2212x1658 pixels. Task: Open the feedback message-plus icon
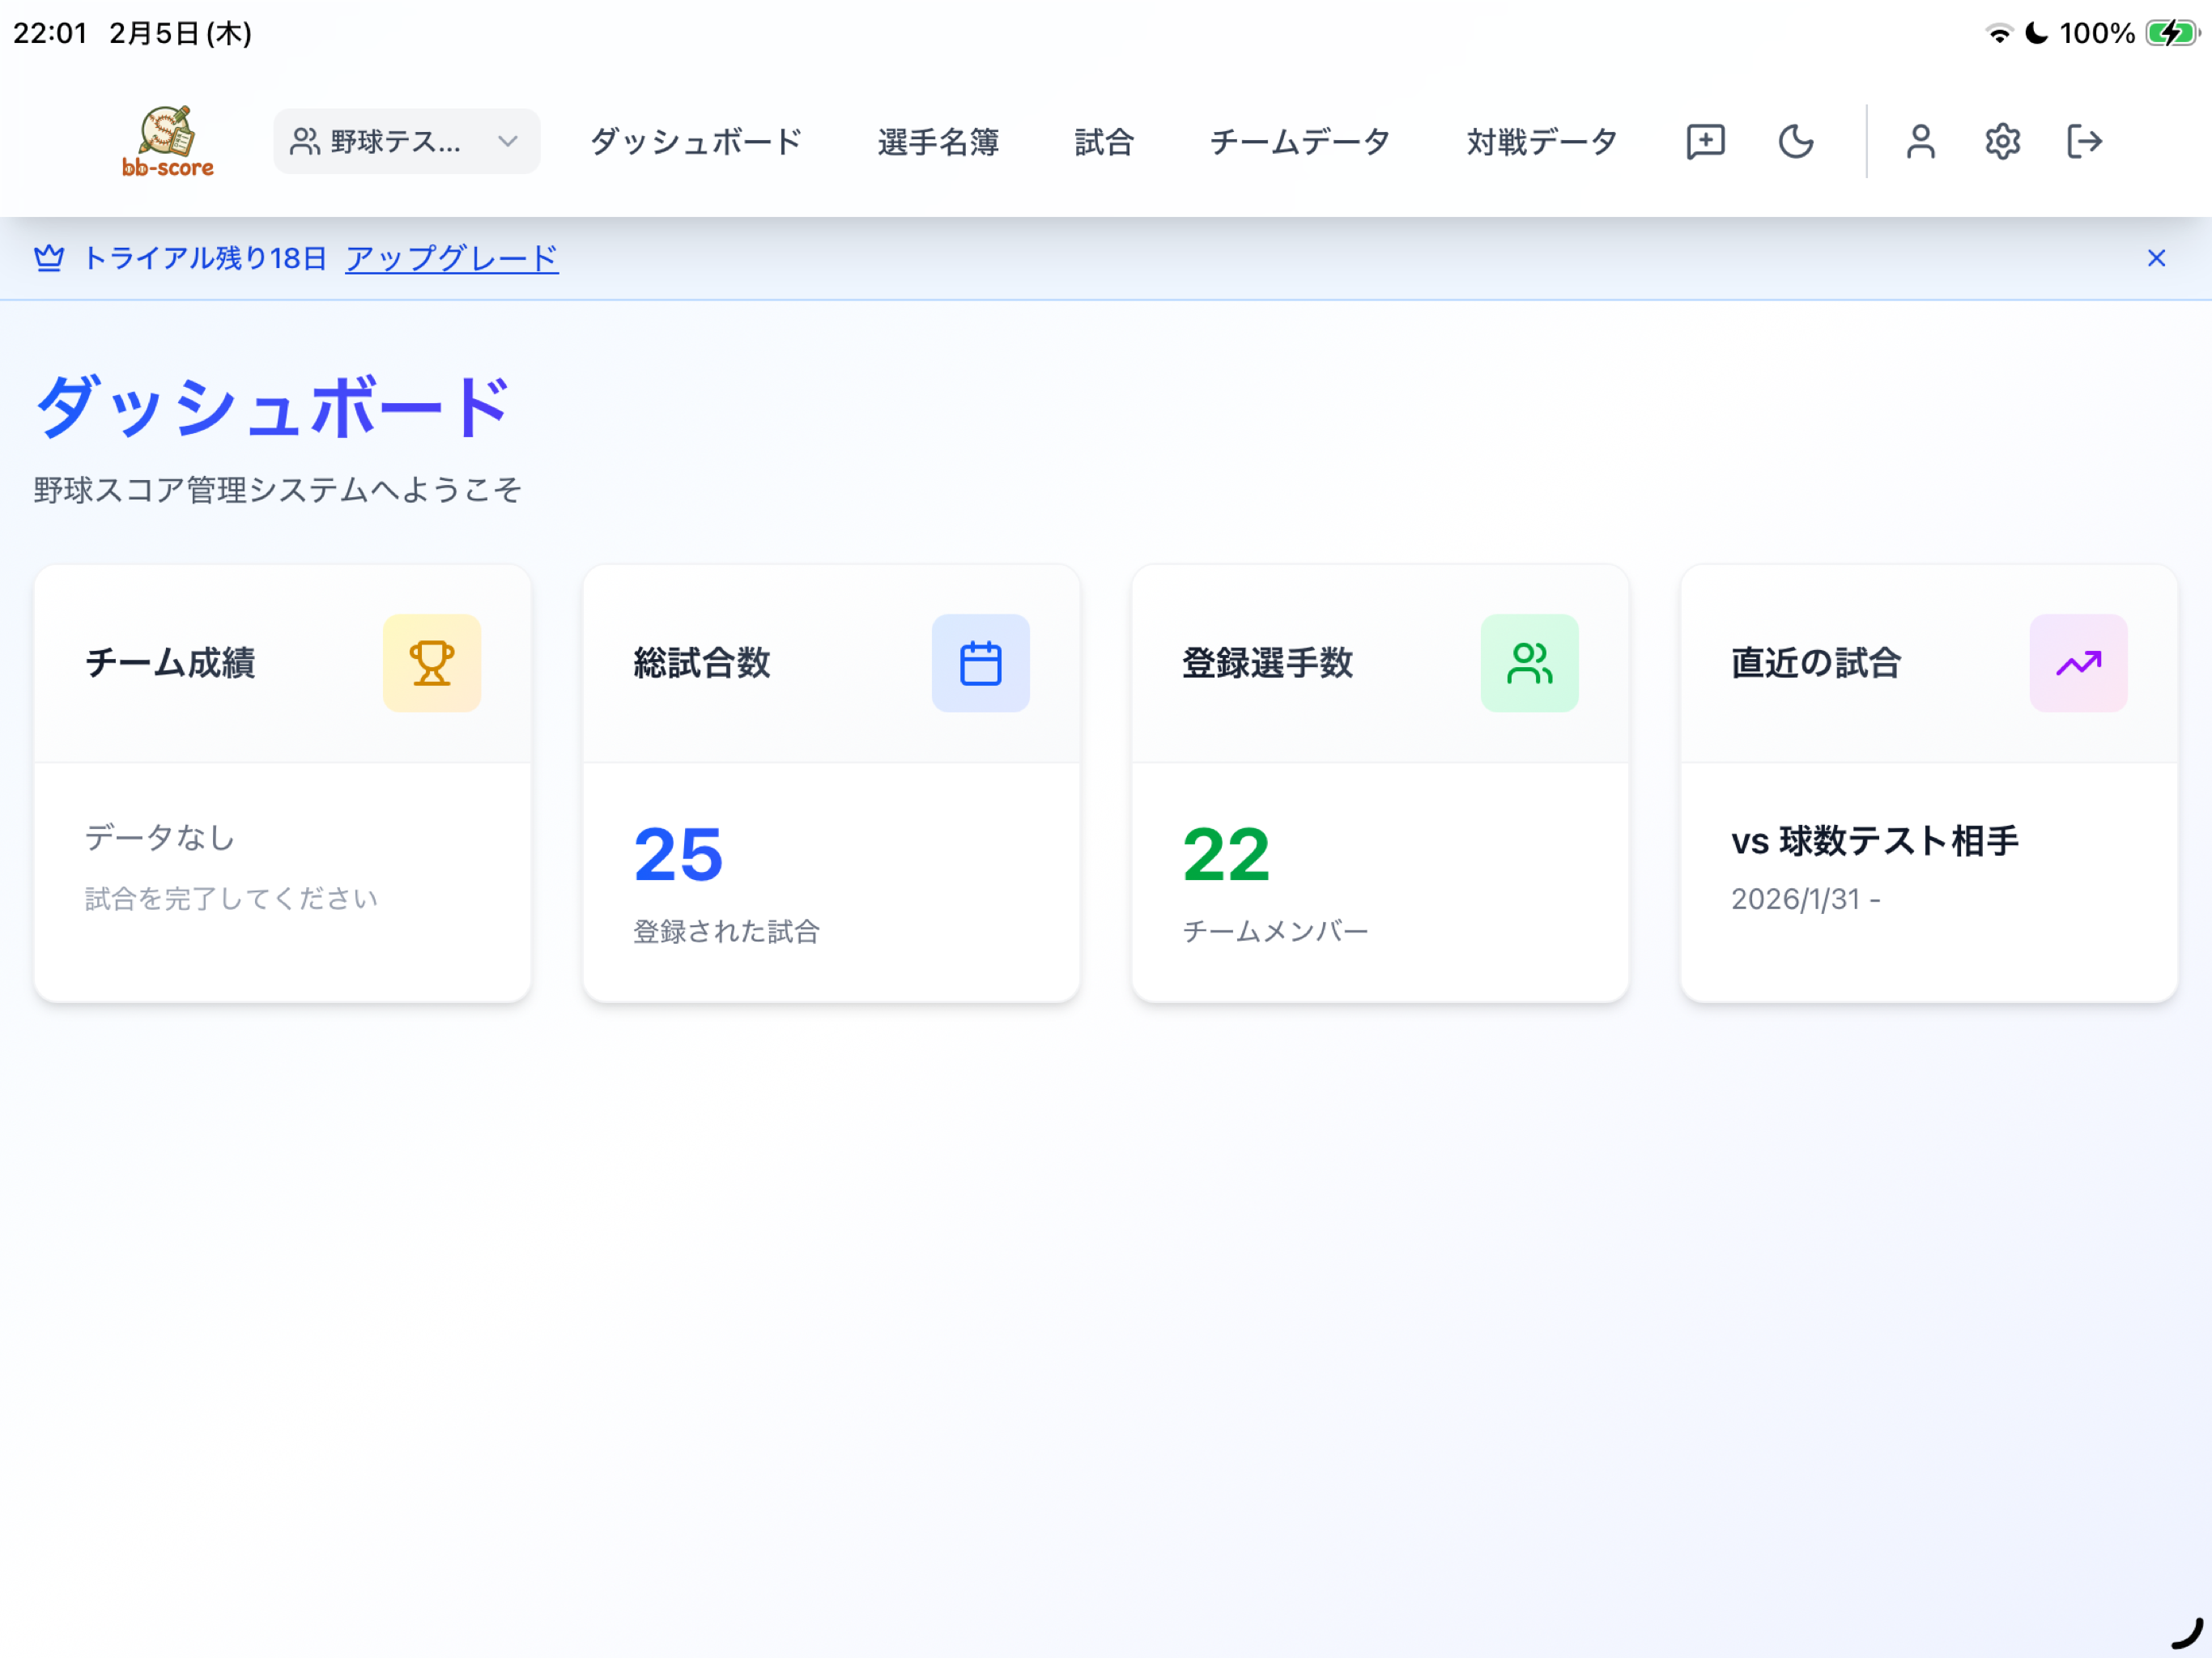(1705, 141)
